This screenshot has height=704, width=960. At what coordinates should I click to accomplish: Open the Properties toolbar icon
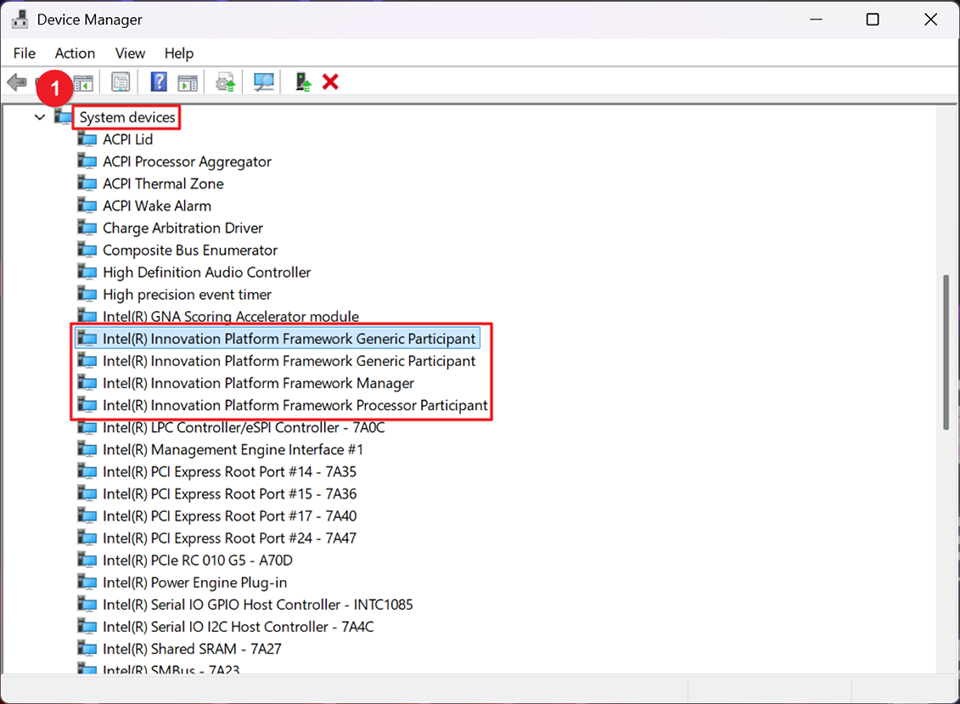coord(121,81)
